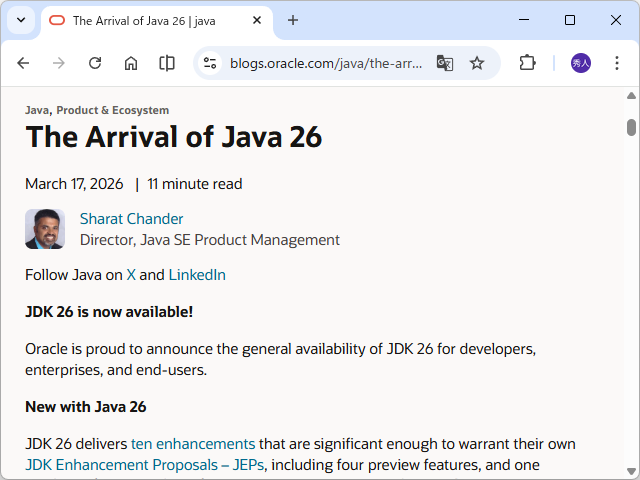
Task: Click the page title The Arrival of Java 26
Action: [x=174, y=137]
